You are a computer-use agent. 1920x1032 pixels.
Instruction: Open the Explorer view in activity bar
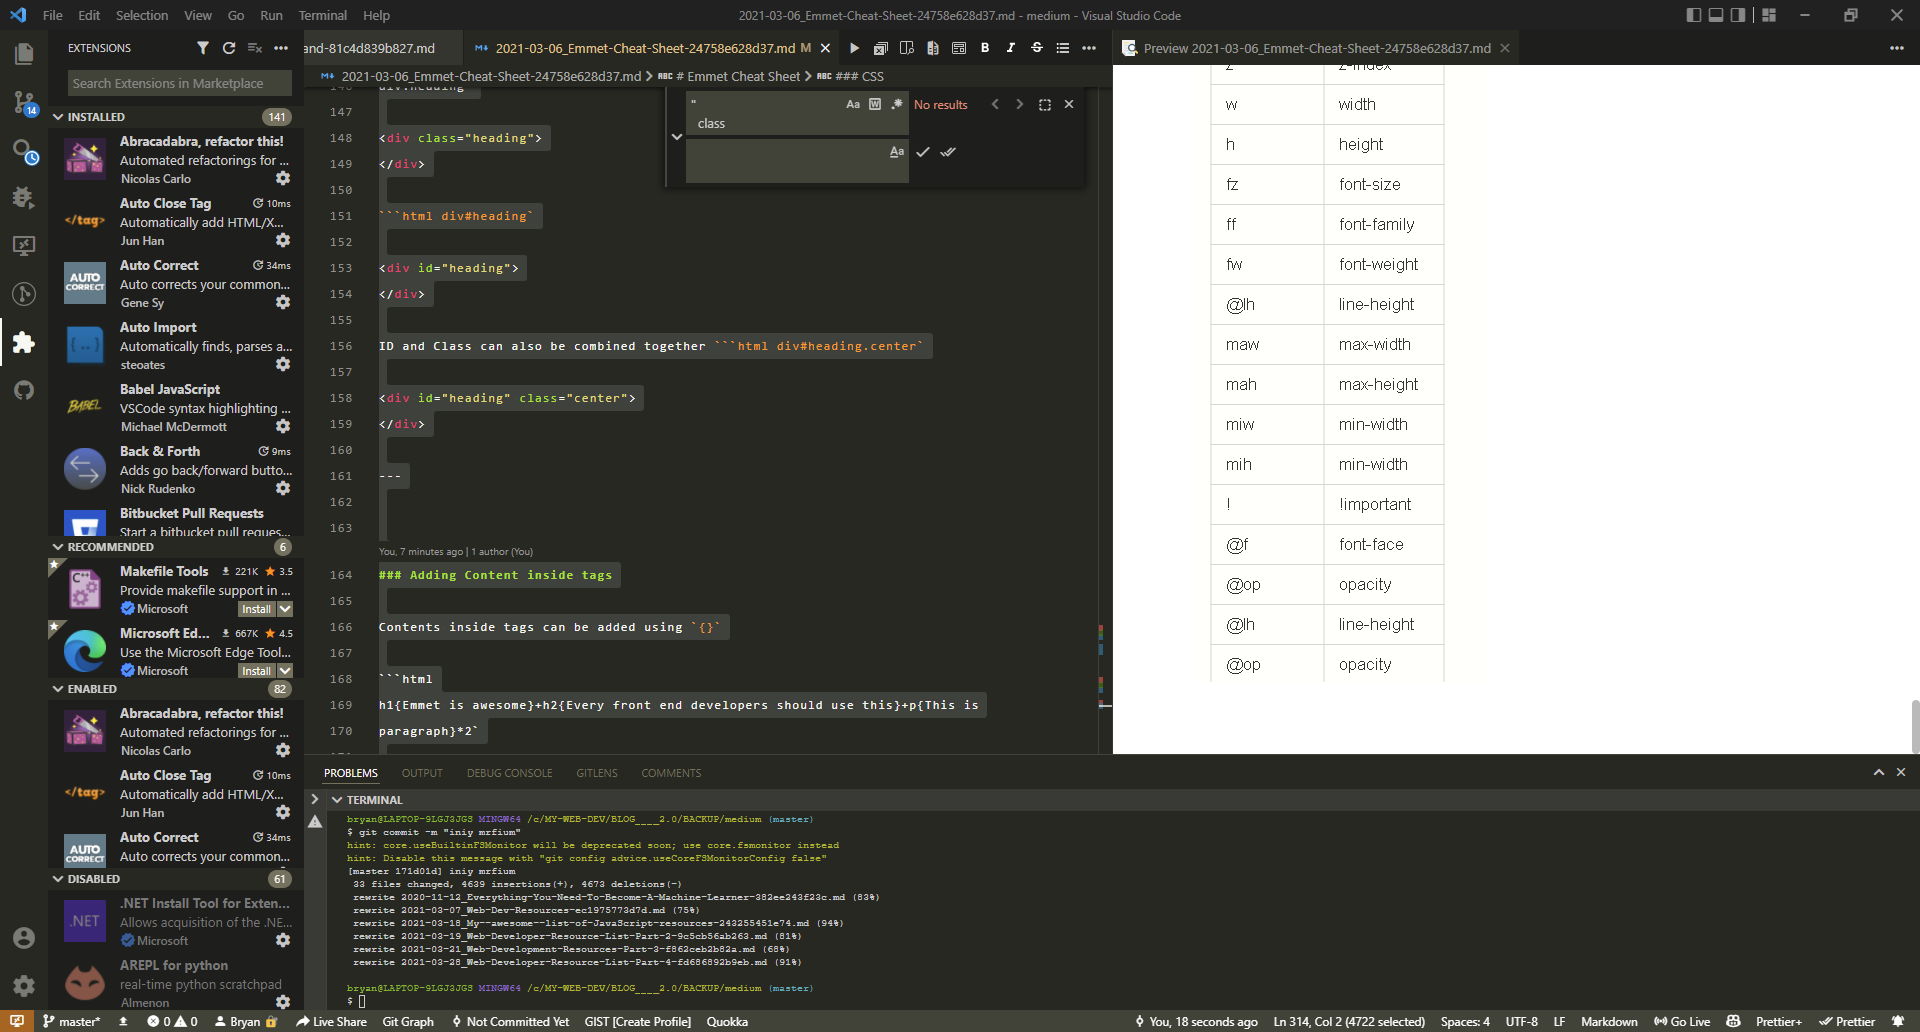click(24, 54)
